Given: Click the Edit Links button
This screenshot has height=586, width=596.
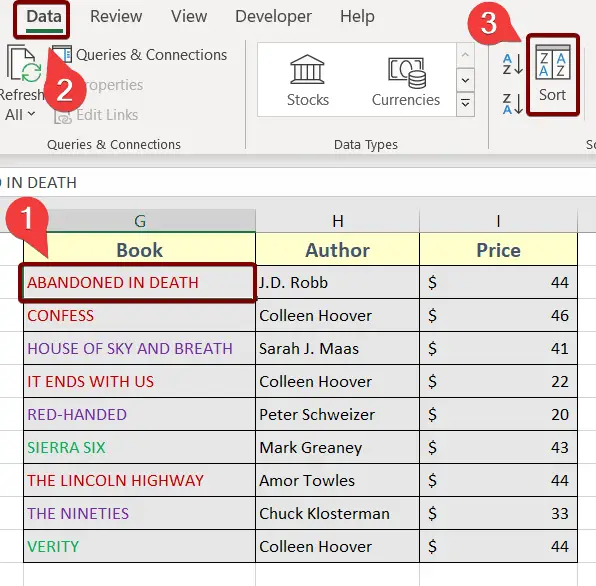Looking at the screenshot, I should (x=96, y=115).
